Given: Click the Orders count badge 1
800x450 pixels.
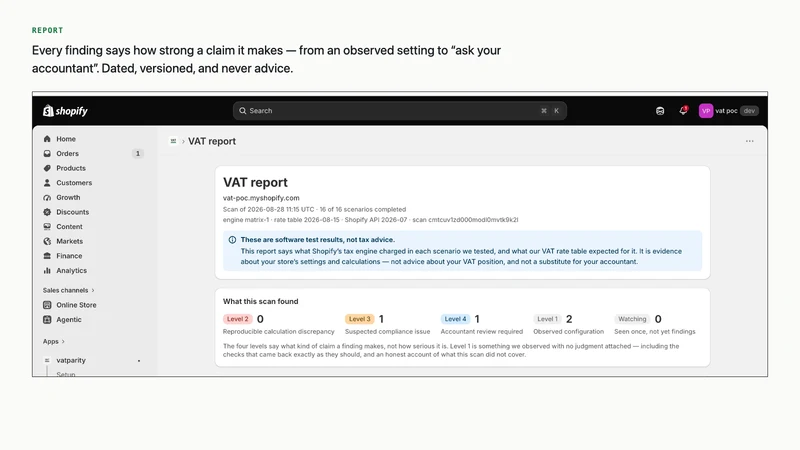Looking at the screenshot, I should point(138,154).
